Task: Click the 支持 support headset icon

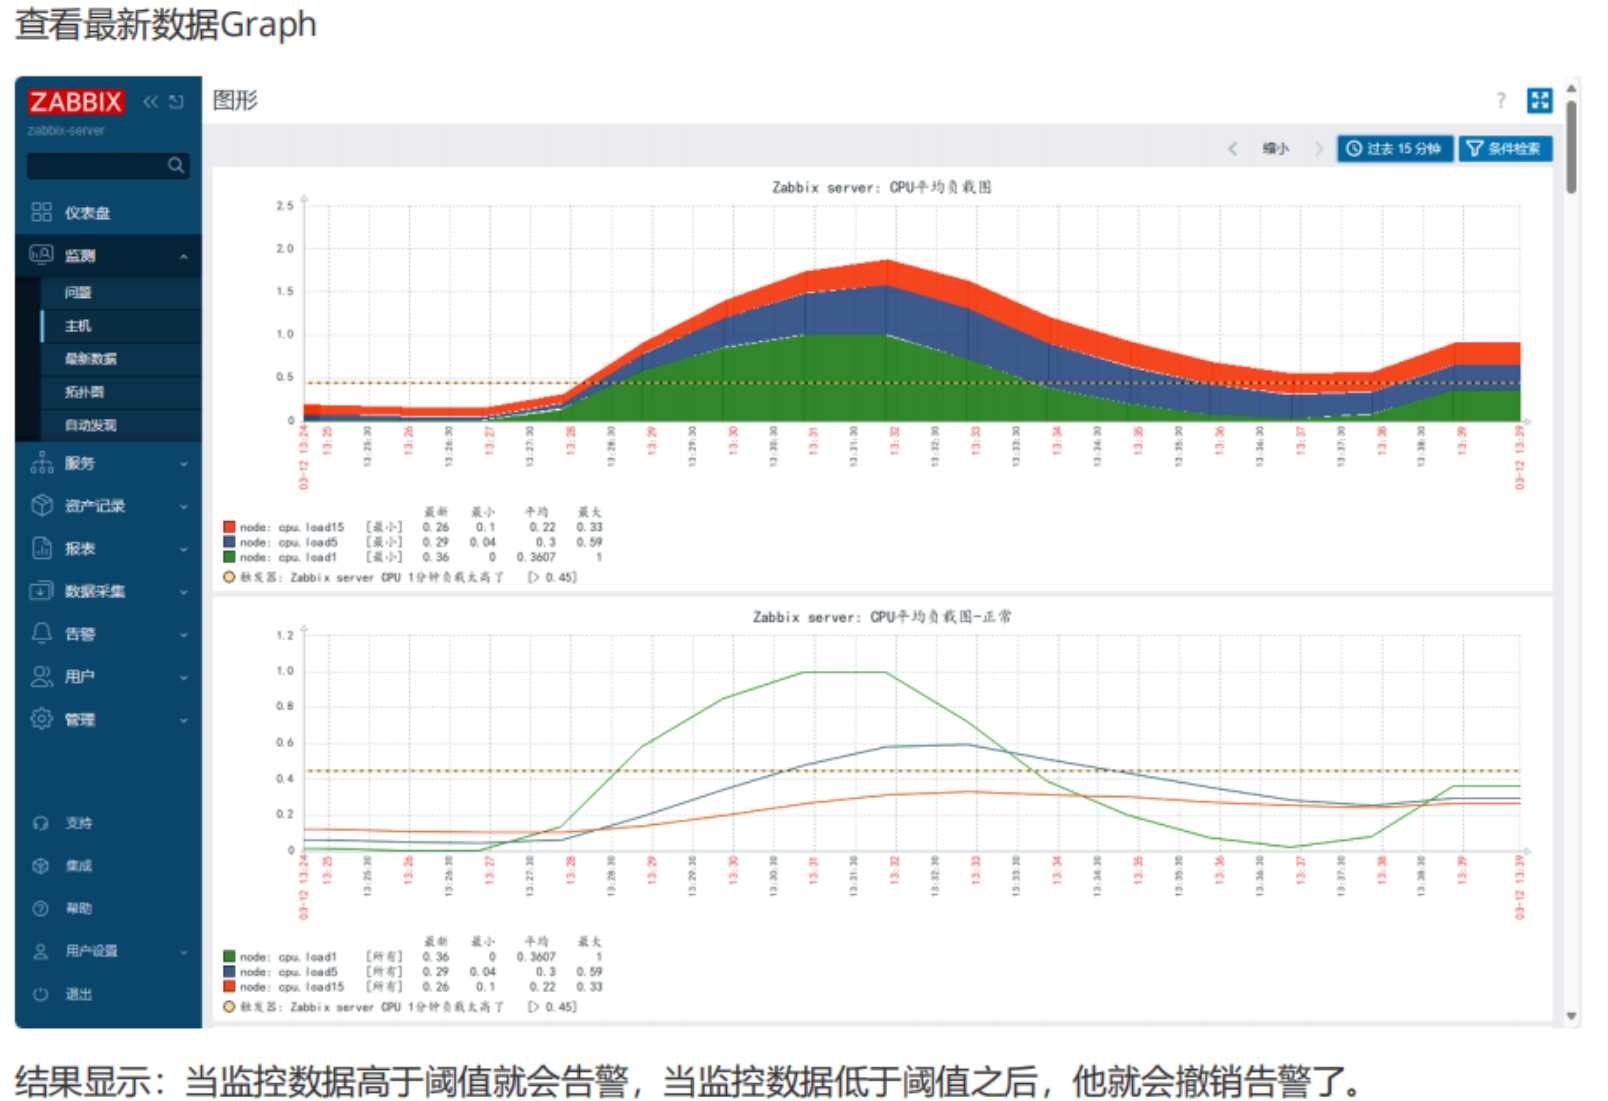Action: pos(41,823)
